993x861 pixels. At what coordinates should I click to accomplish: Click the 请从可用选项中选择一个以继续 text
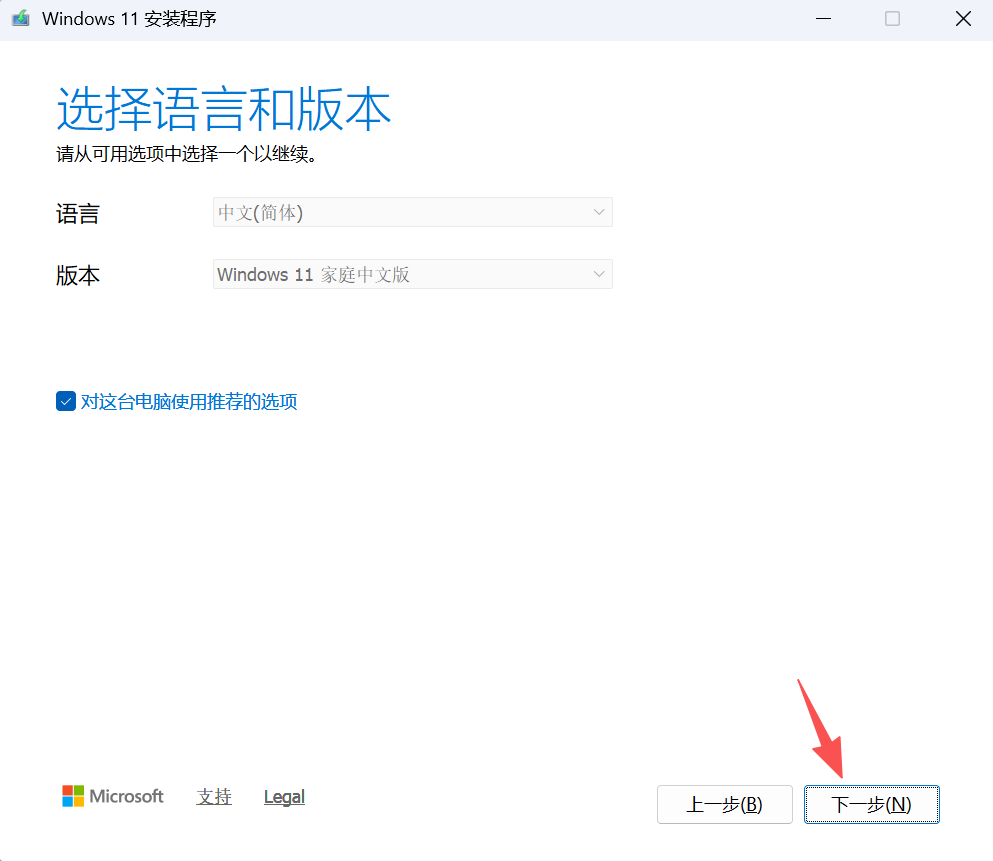pyautogui.click(x=186, y=154)
